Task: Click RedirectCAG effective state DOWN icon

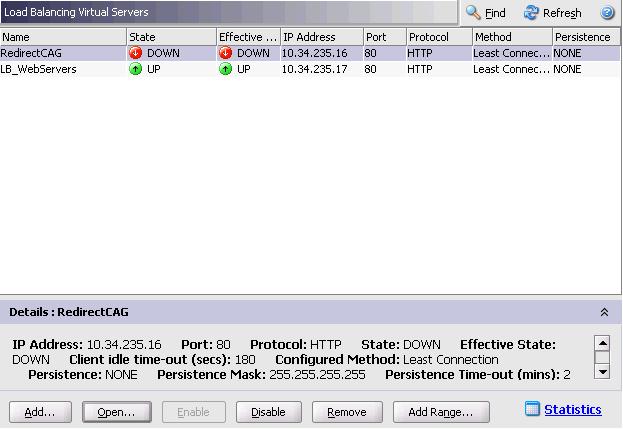Action: [226, 53]
